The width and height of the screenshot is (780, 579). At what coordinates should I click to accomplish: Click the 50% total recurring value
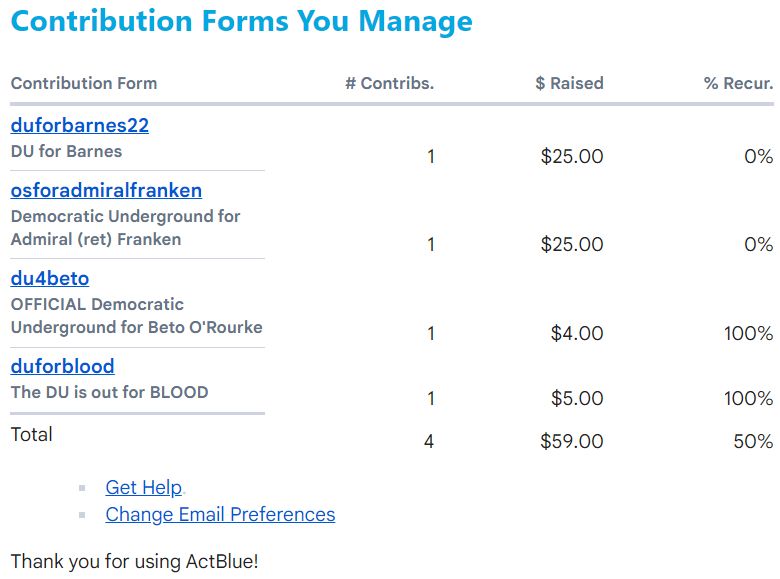click(x=753, y=441)
